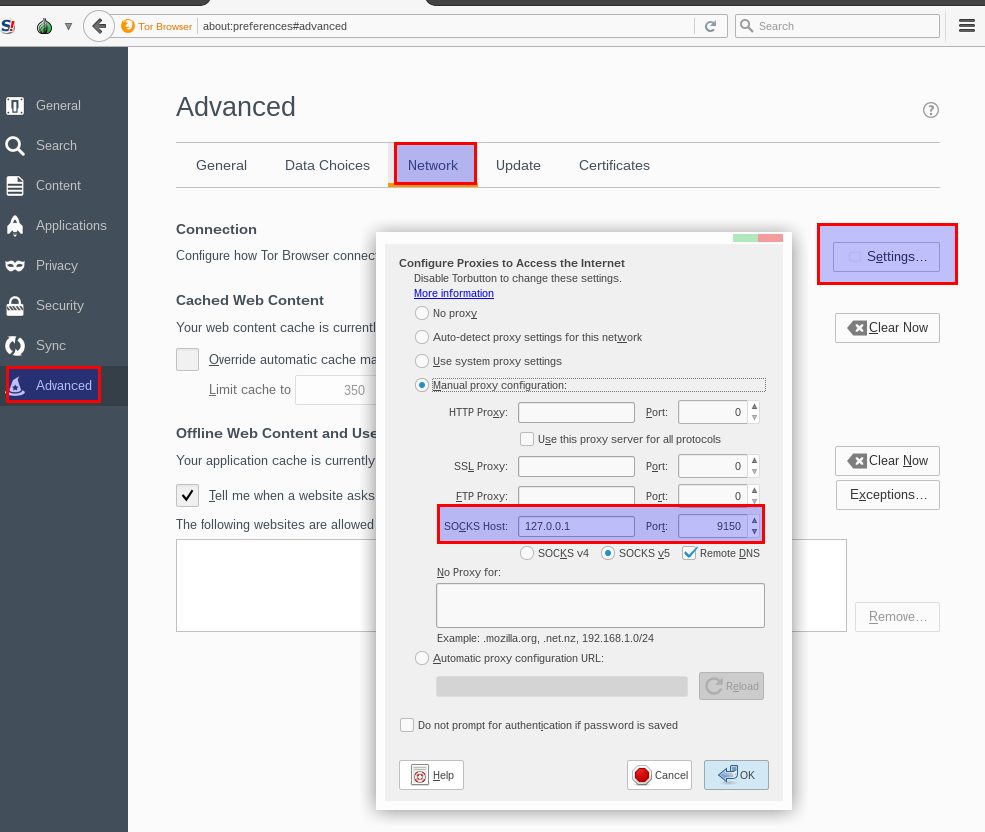This screenshot has width=985, height=832.
Task: Enable Override automatic cache management checkbox
Action: click(187, 359)
